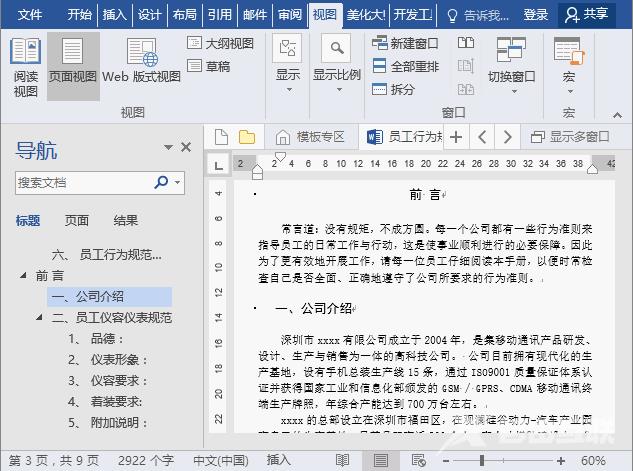The width and height of the screenshot is (633, 471).
Task: Open search options dropdown arrow
Action: click(x=178, y=182)
